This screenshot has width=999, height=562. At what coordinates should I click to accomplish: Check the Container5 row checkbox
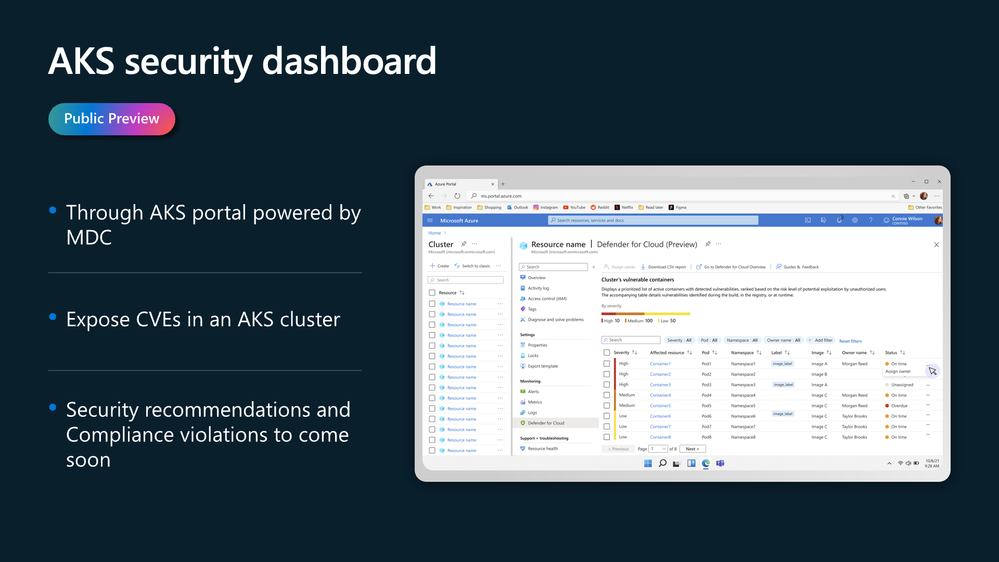[x=607, y=405]
